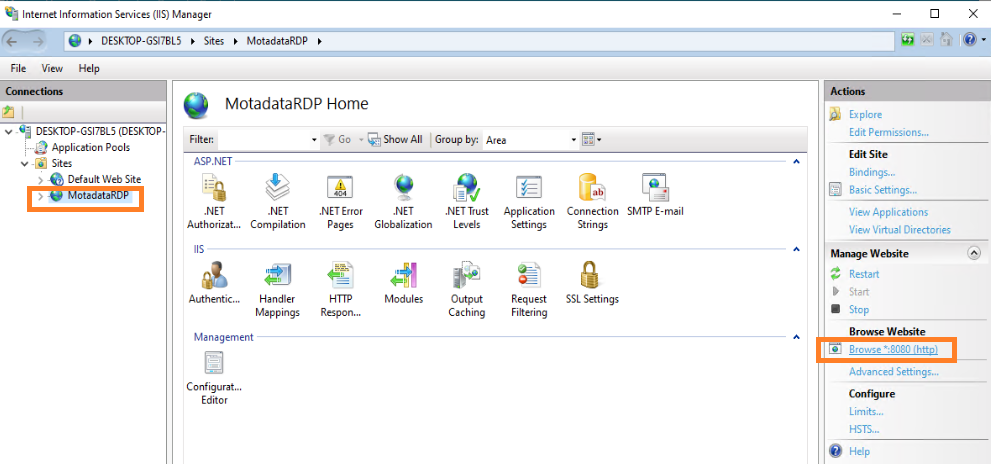
Task: Open HTTP Response Headers feature
Action: pos(340,289)
